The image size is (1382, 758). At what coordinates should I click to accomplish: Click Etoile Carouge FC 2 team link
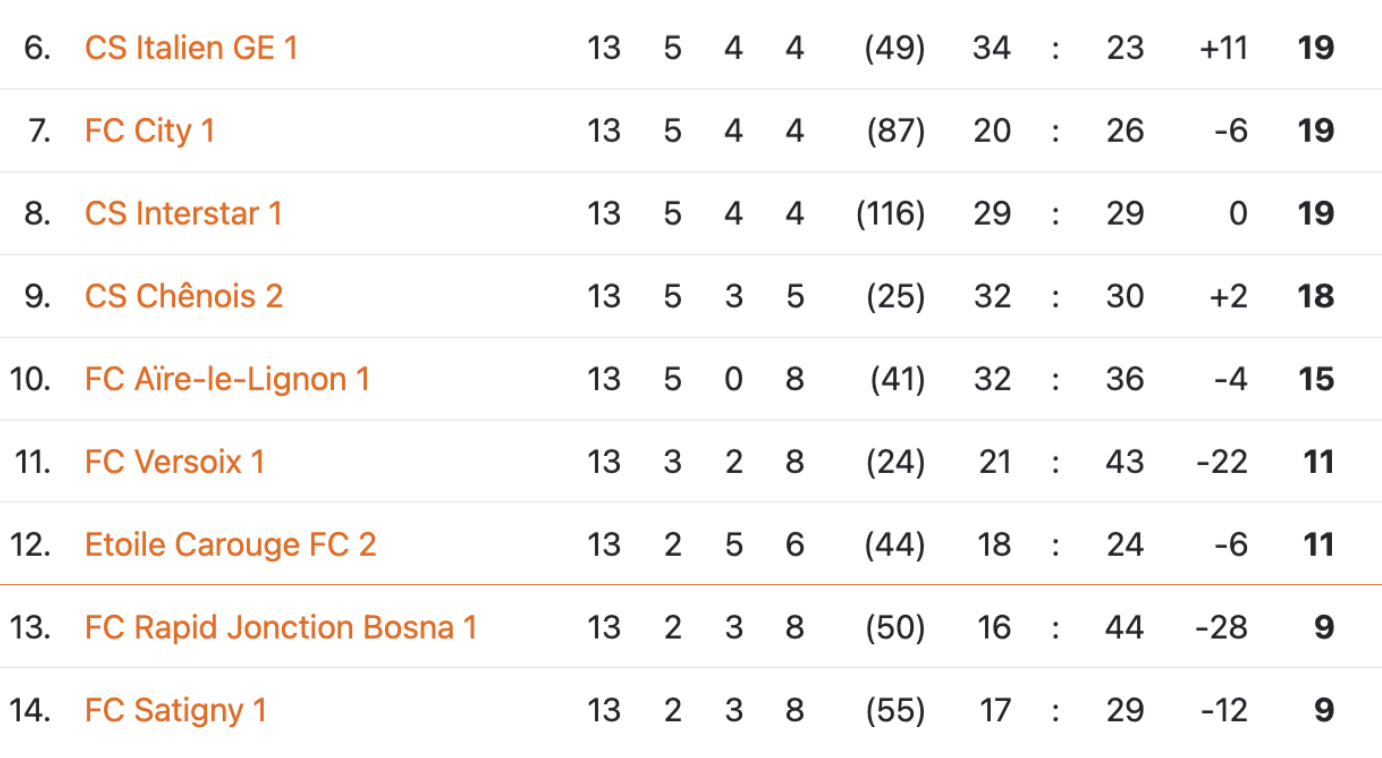click(x=230, y=545)
